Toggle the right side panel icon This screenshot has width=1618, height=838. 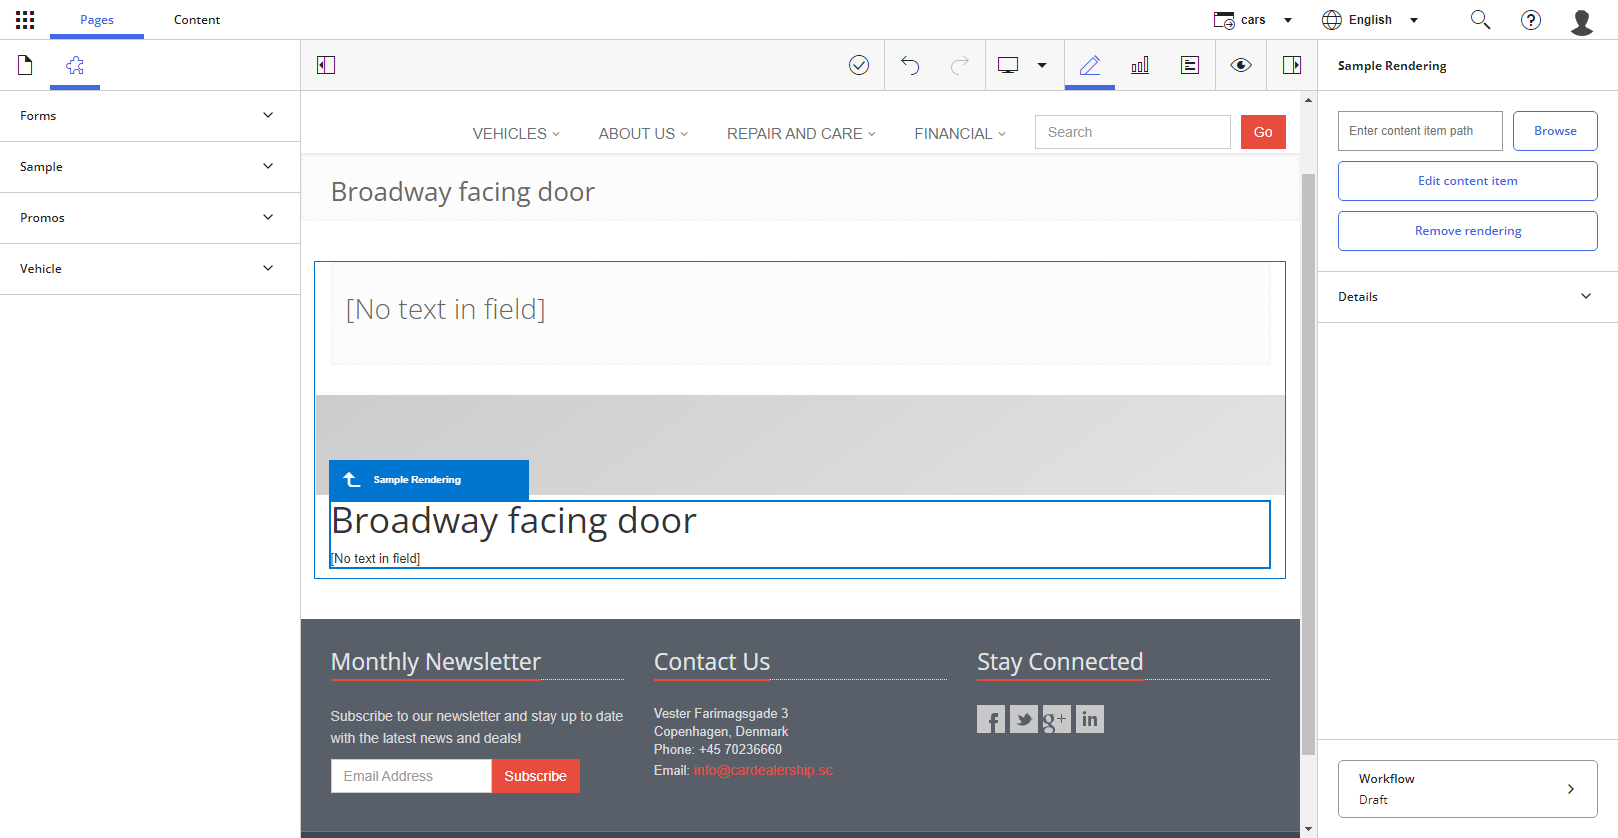click(x=1292, y=65)
